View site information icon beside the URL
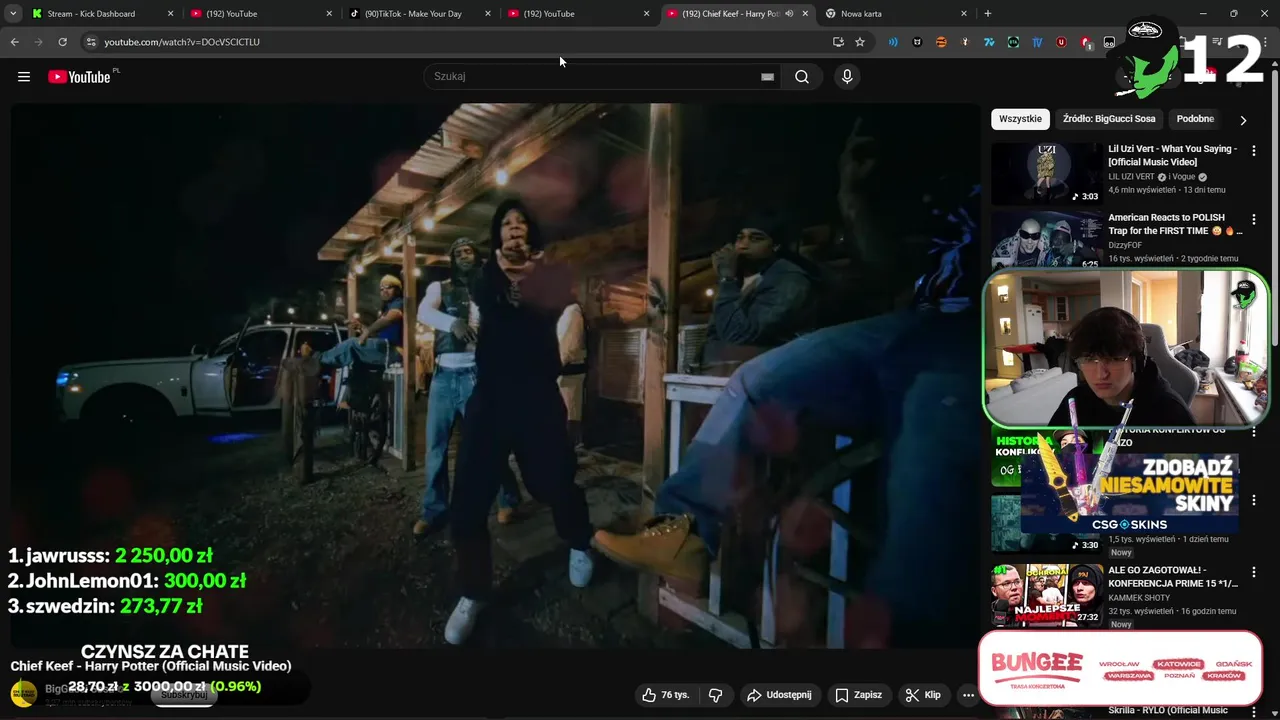Screen dimensions: 1280x720 (91, 42)
